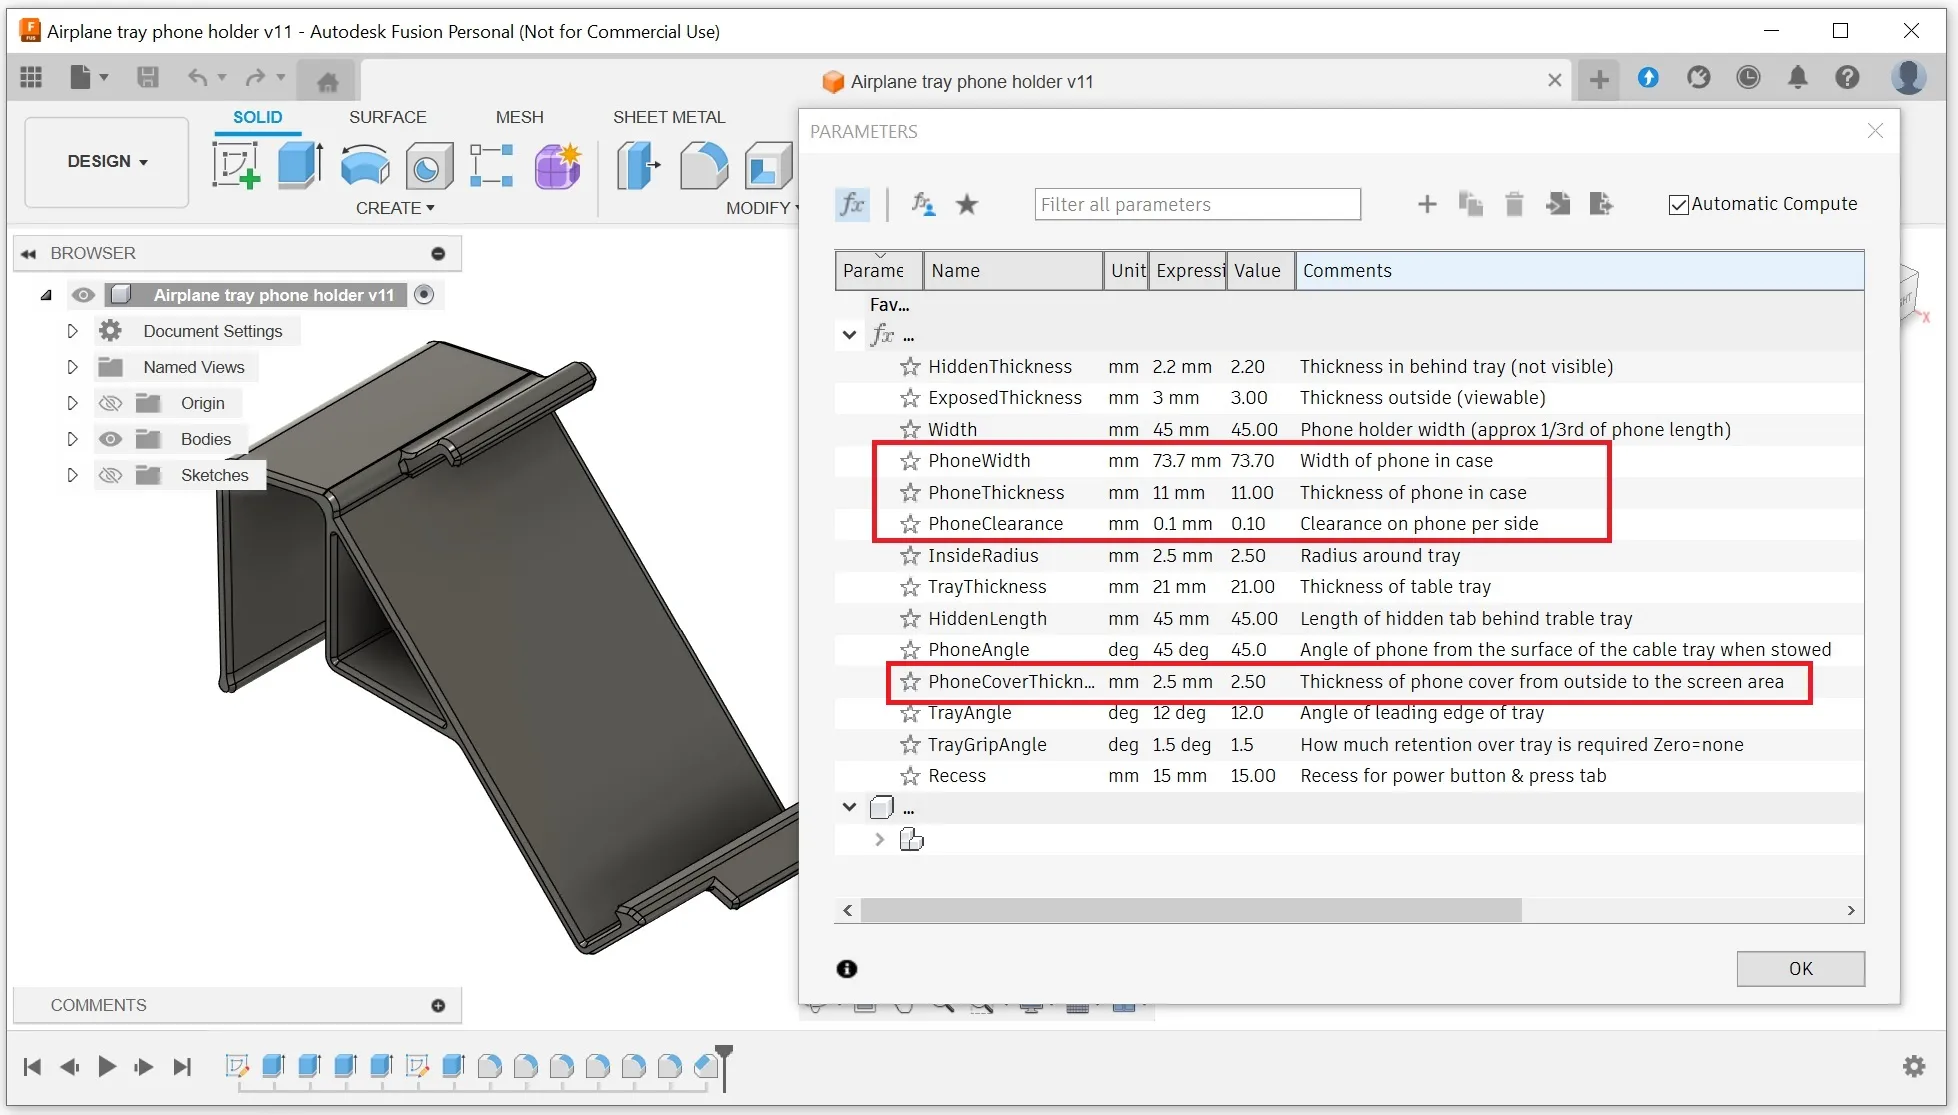Image resolution: width=1958 pixels, height=1115 pixels.
Task: Click the Save icon in the top bar
Action: coord(147,78)
